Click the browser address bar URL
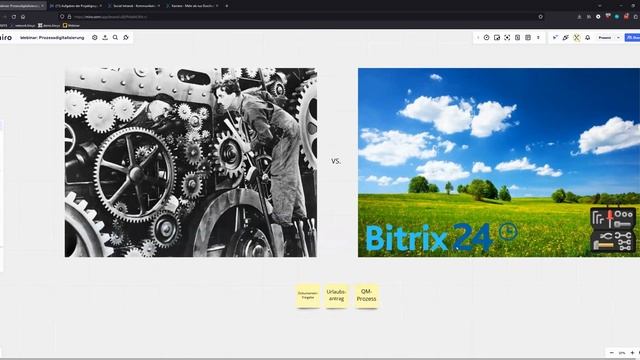Screen dimensions: 640x360 pos(110,17)
